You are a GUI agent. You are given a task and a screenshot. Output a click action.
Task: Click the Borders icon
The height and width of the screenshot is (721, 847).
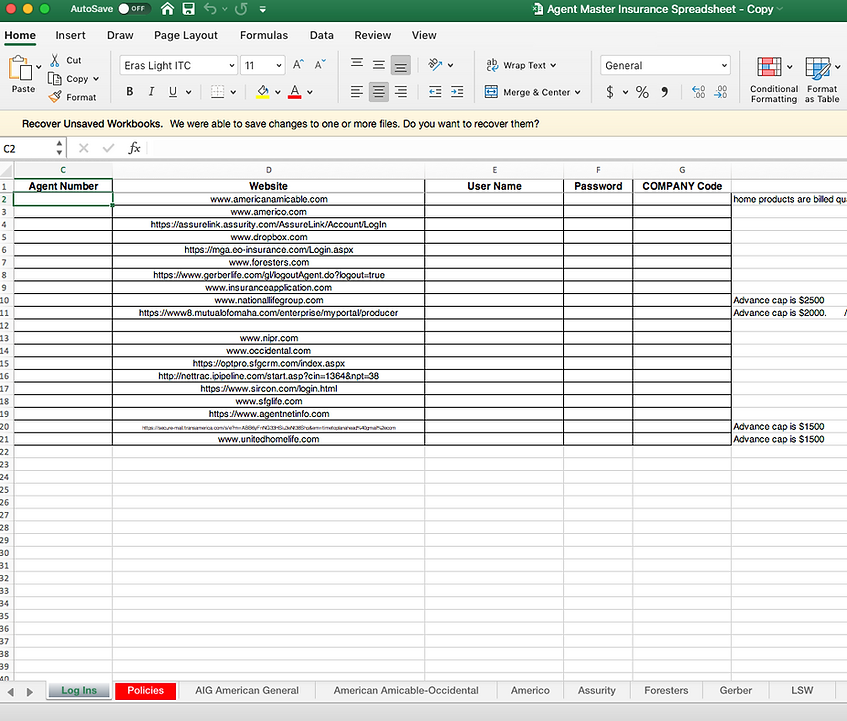tap(218, 92)
